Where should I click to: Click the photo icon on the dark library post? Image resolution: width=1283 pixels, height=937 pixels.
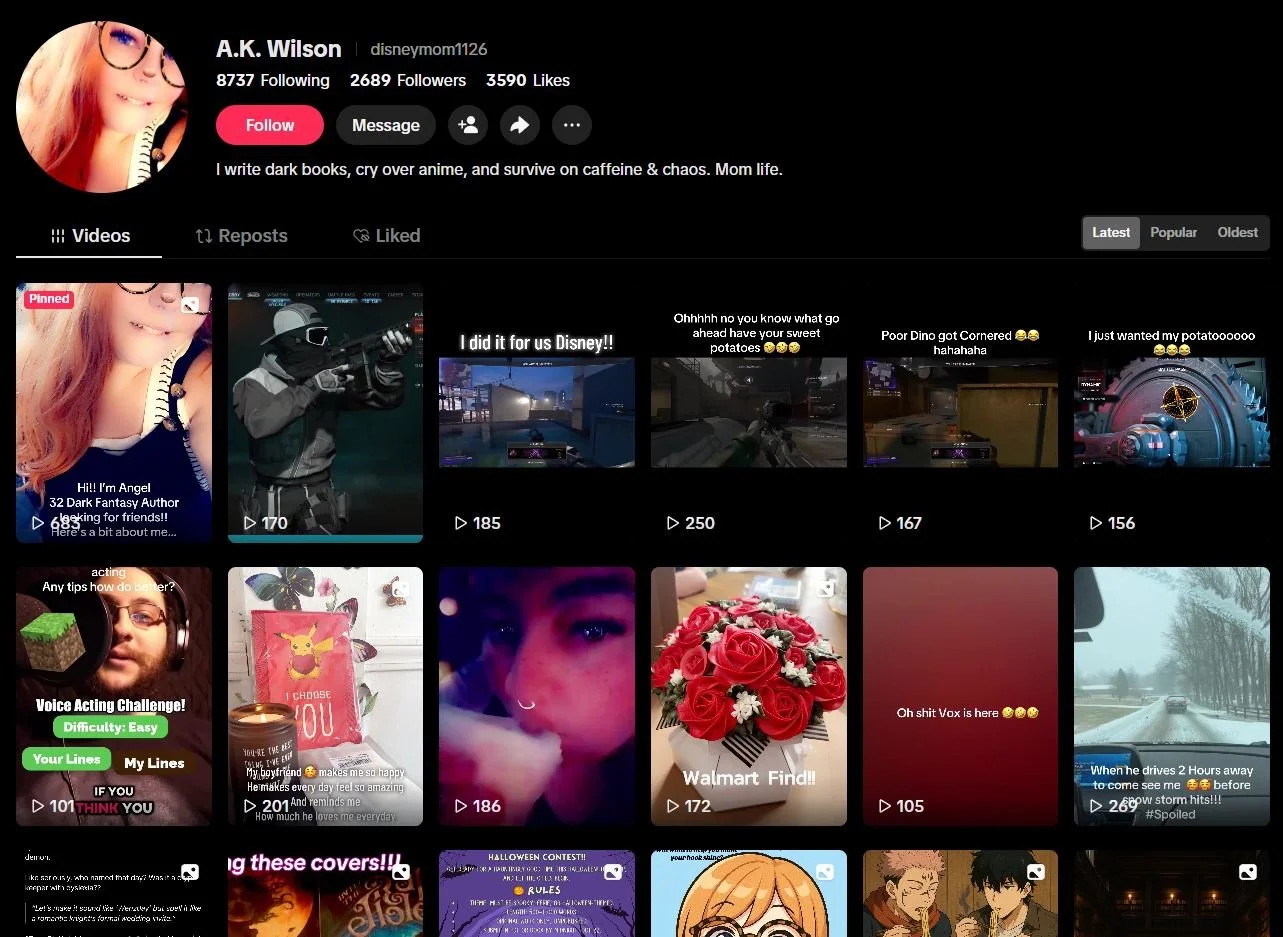coord(1248,872)
